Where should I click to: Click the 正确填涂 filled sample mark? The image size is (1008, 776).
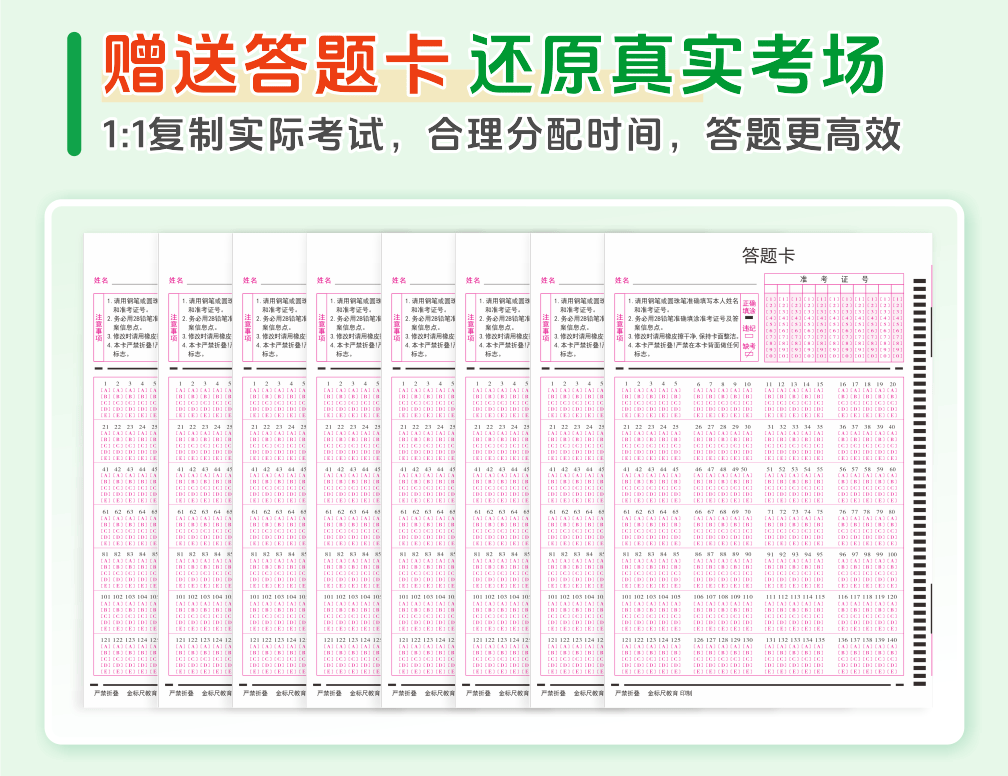pyautogui.click(x=749, y=318)
